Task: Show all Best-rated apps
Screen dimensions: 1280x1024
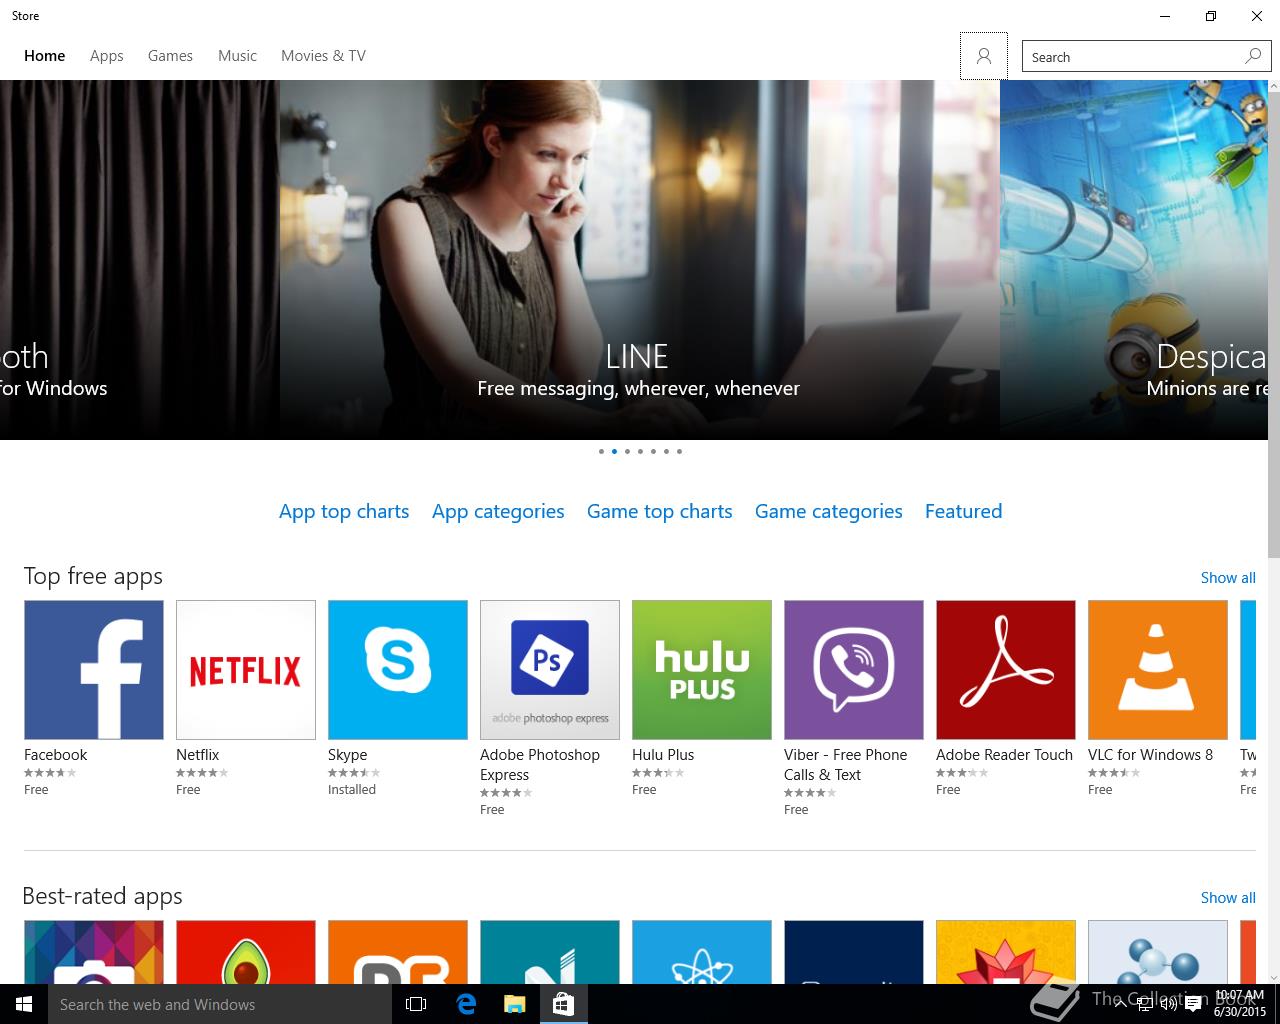Action: [x=1228, y=898]
